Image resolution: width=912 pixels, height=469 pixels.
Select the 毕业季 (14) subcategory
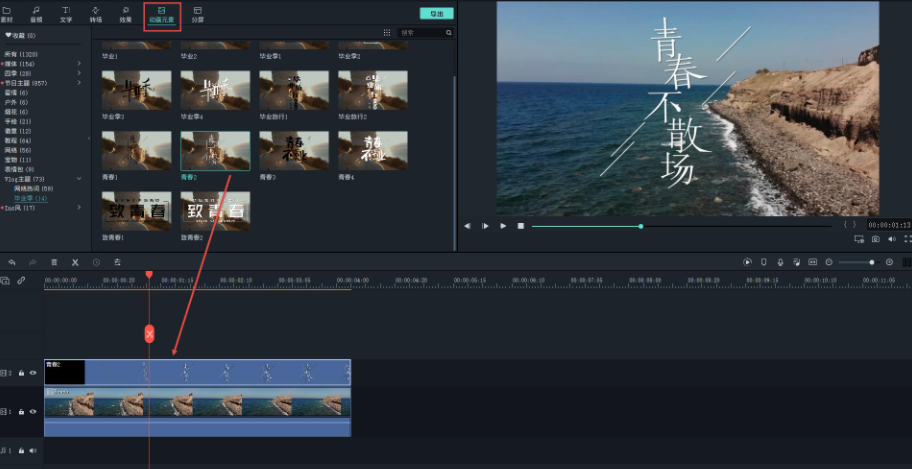point(31,198)
